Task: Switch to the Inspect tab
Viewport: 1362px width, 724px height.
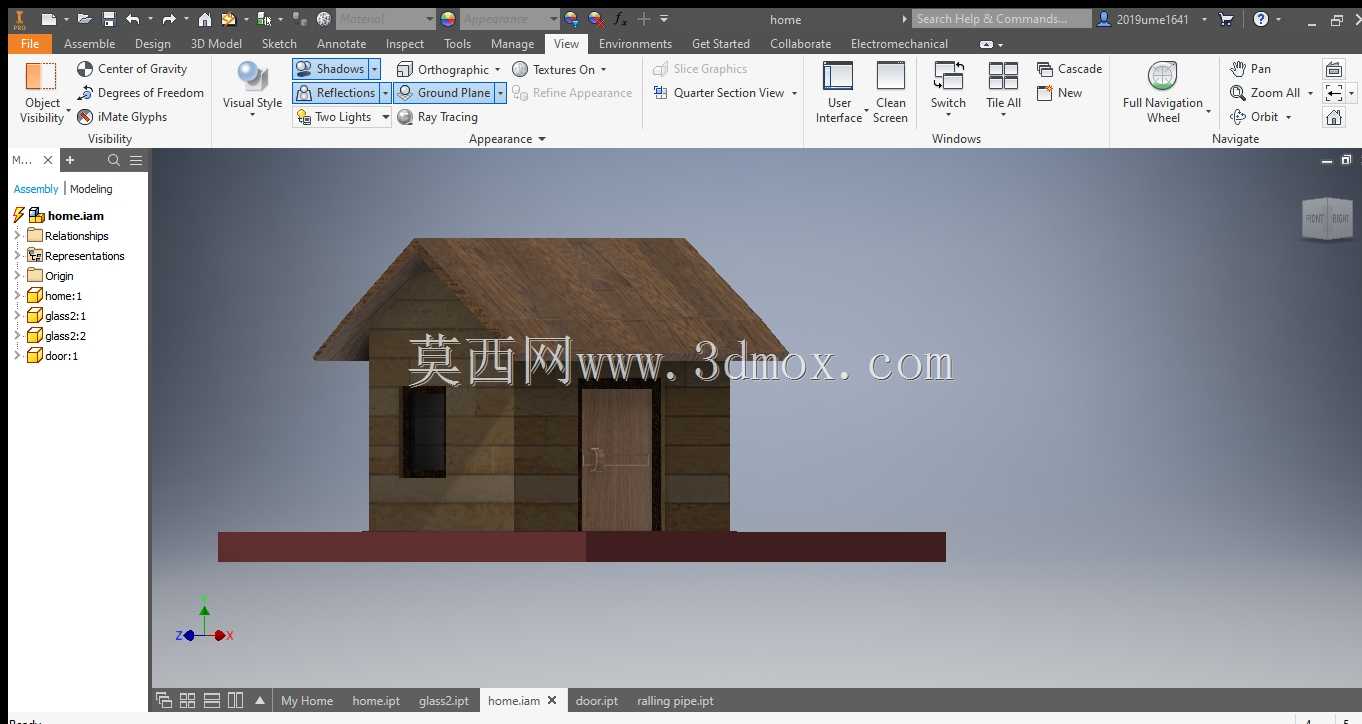Action: 405,44
